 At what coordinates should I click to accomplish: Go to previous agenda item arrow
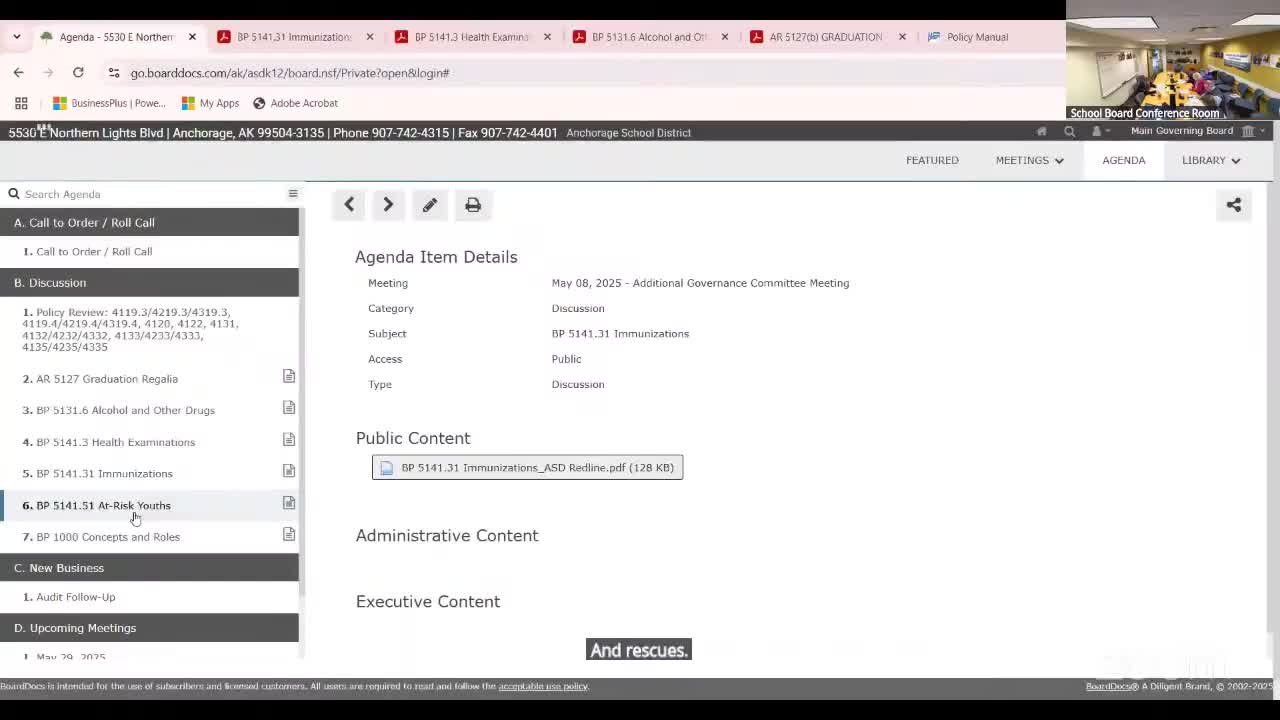click(349, 205)
